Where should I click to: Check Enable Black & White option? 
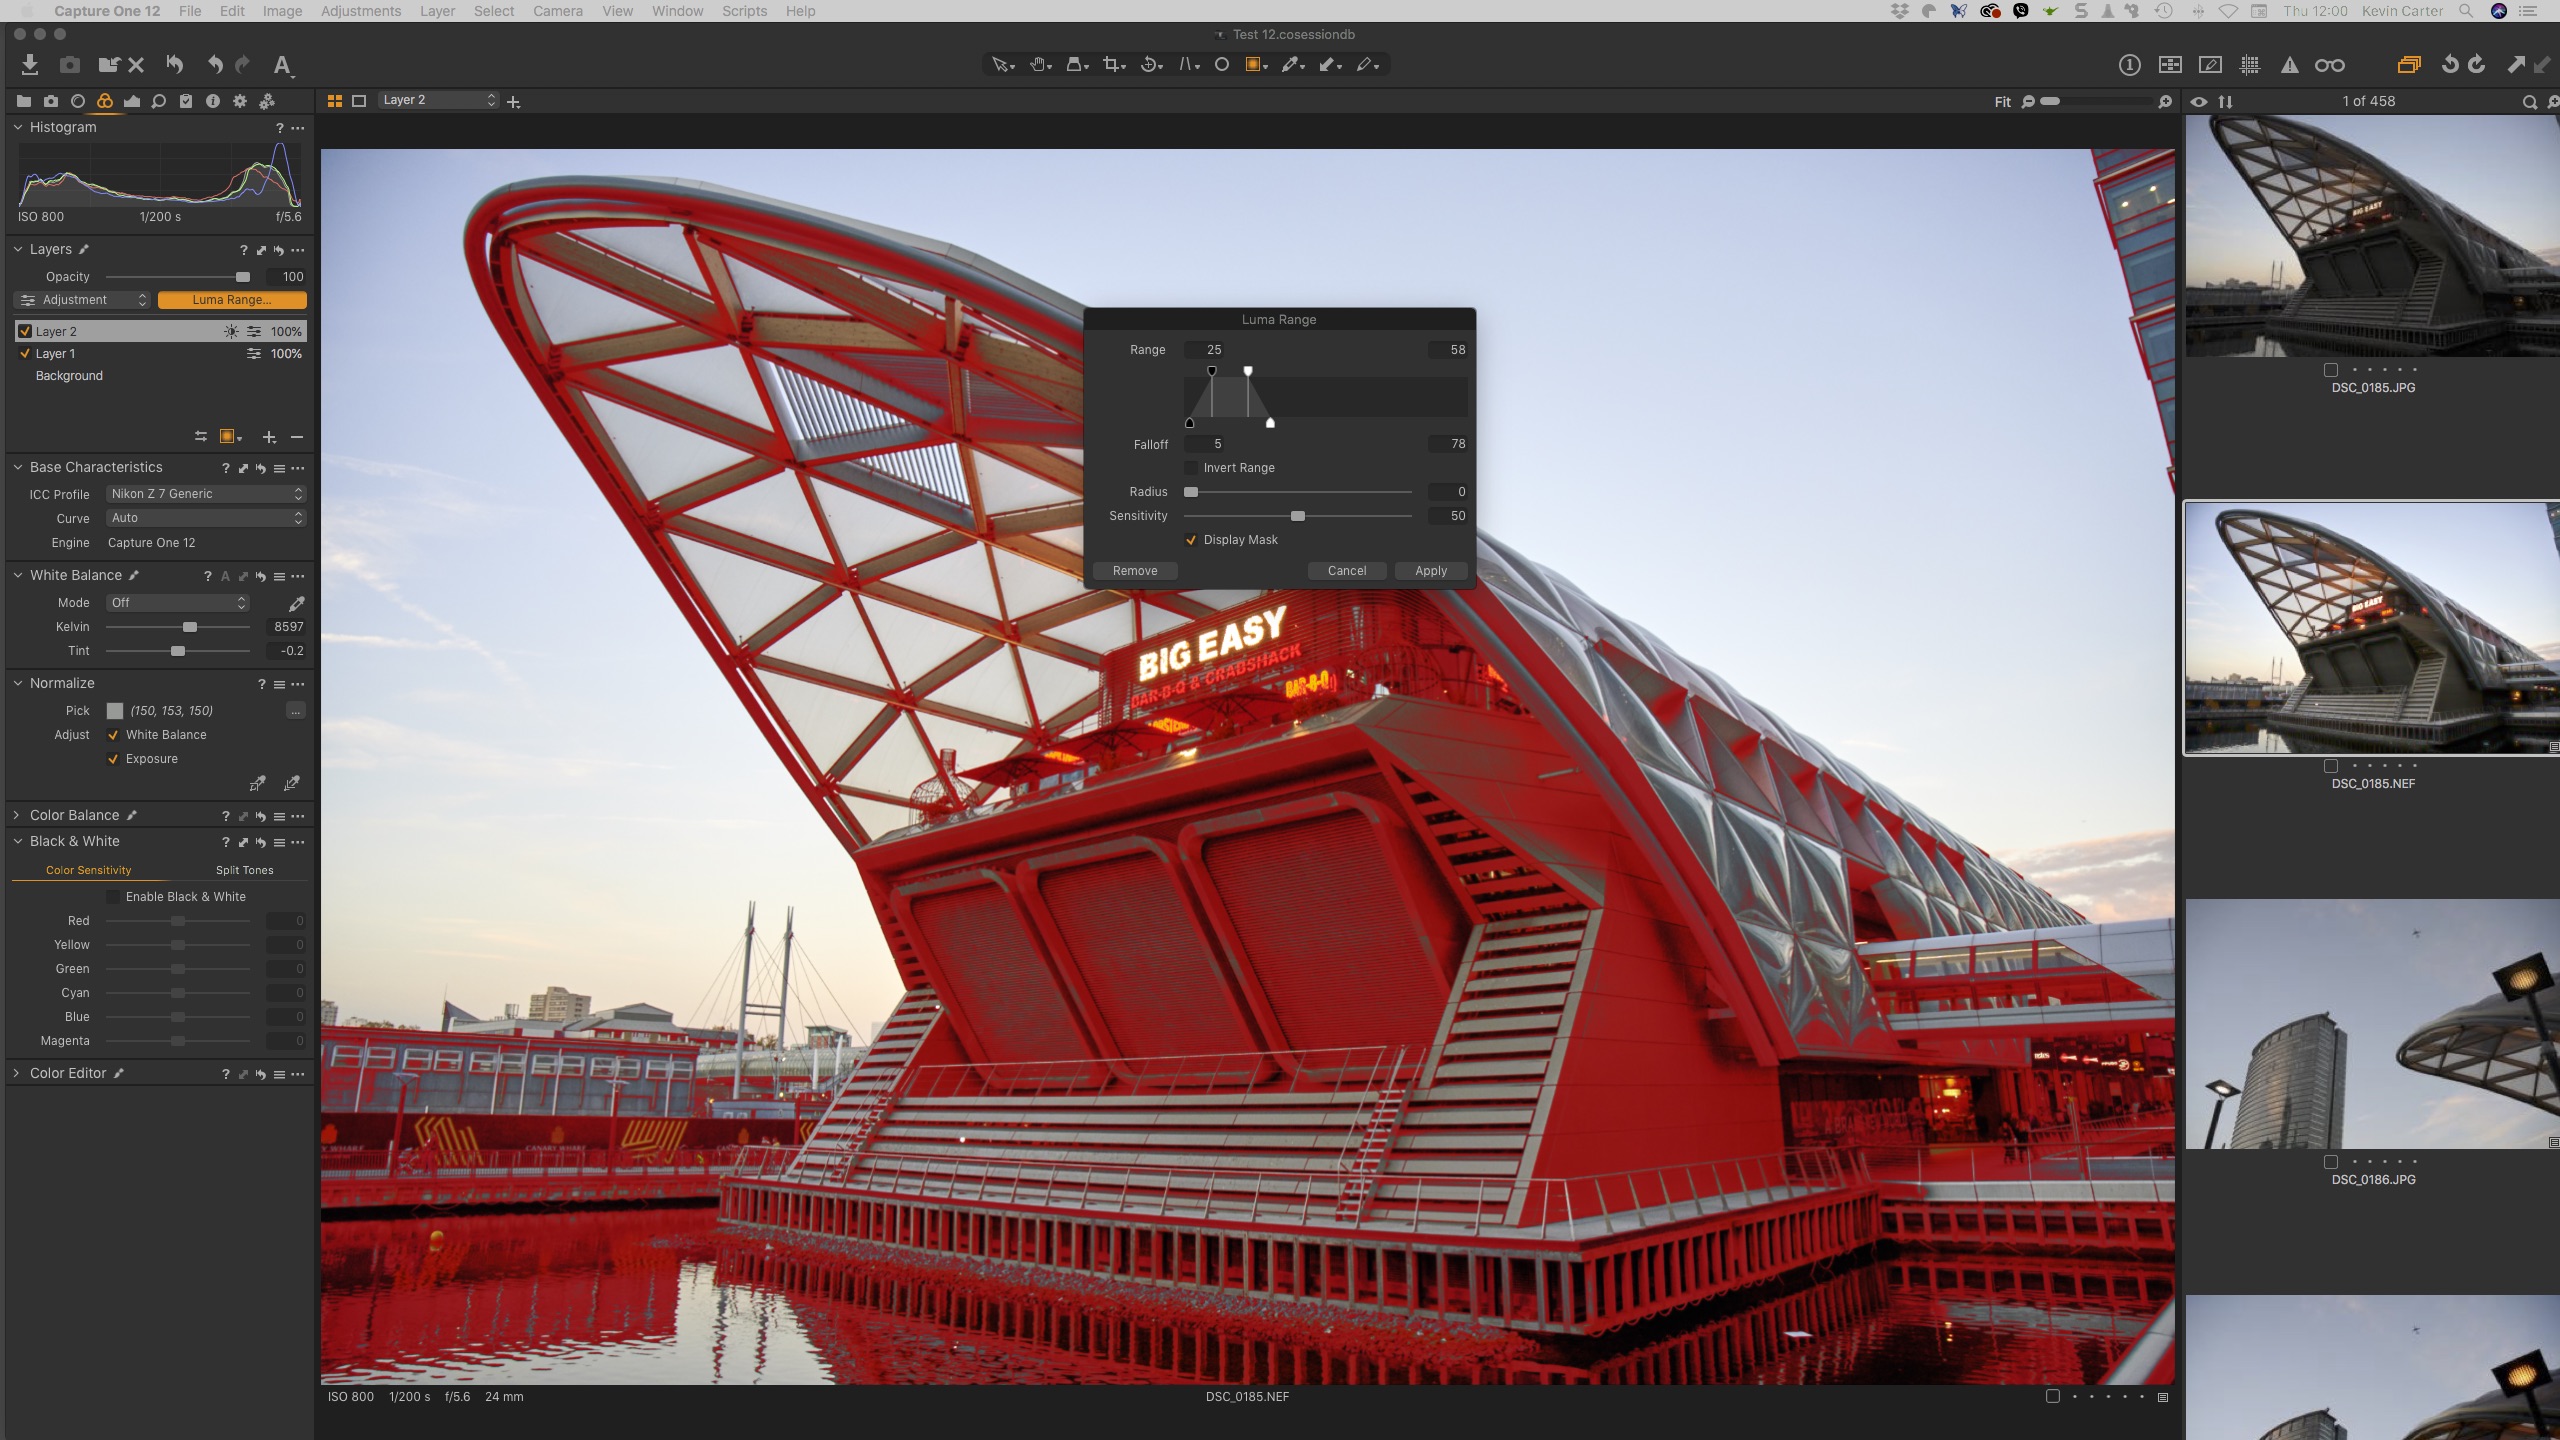(113, 897)
